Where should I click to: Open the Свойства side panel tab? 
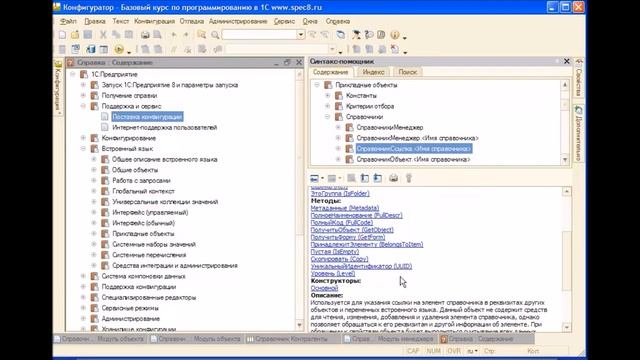click(578, 78)
